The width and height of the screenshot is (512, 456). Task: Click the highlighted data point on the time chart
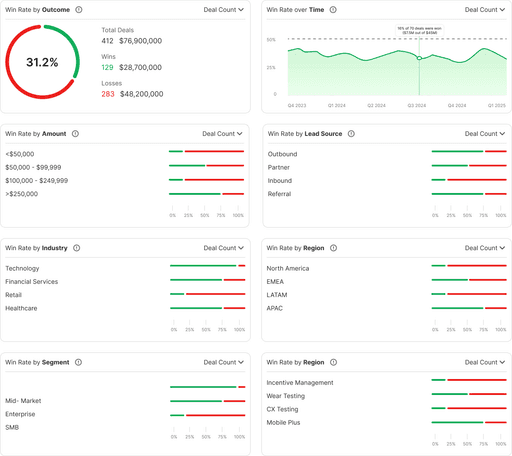(x=419, y=58)
